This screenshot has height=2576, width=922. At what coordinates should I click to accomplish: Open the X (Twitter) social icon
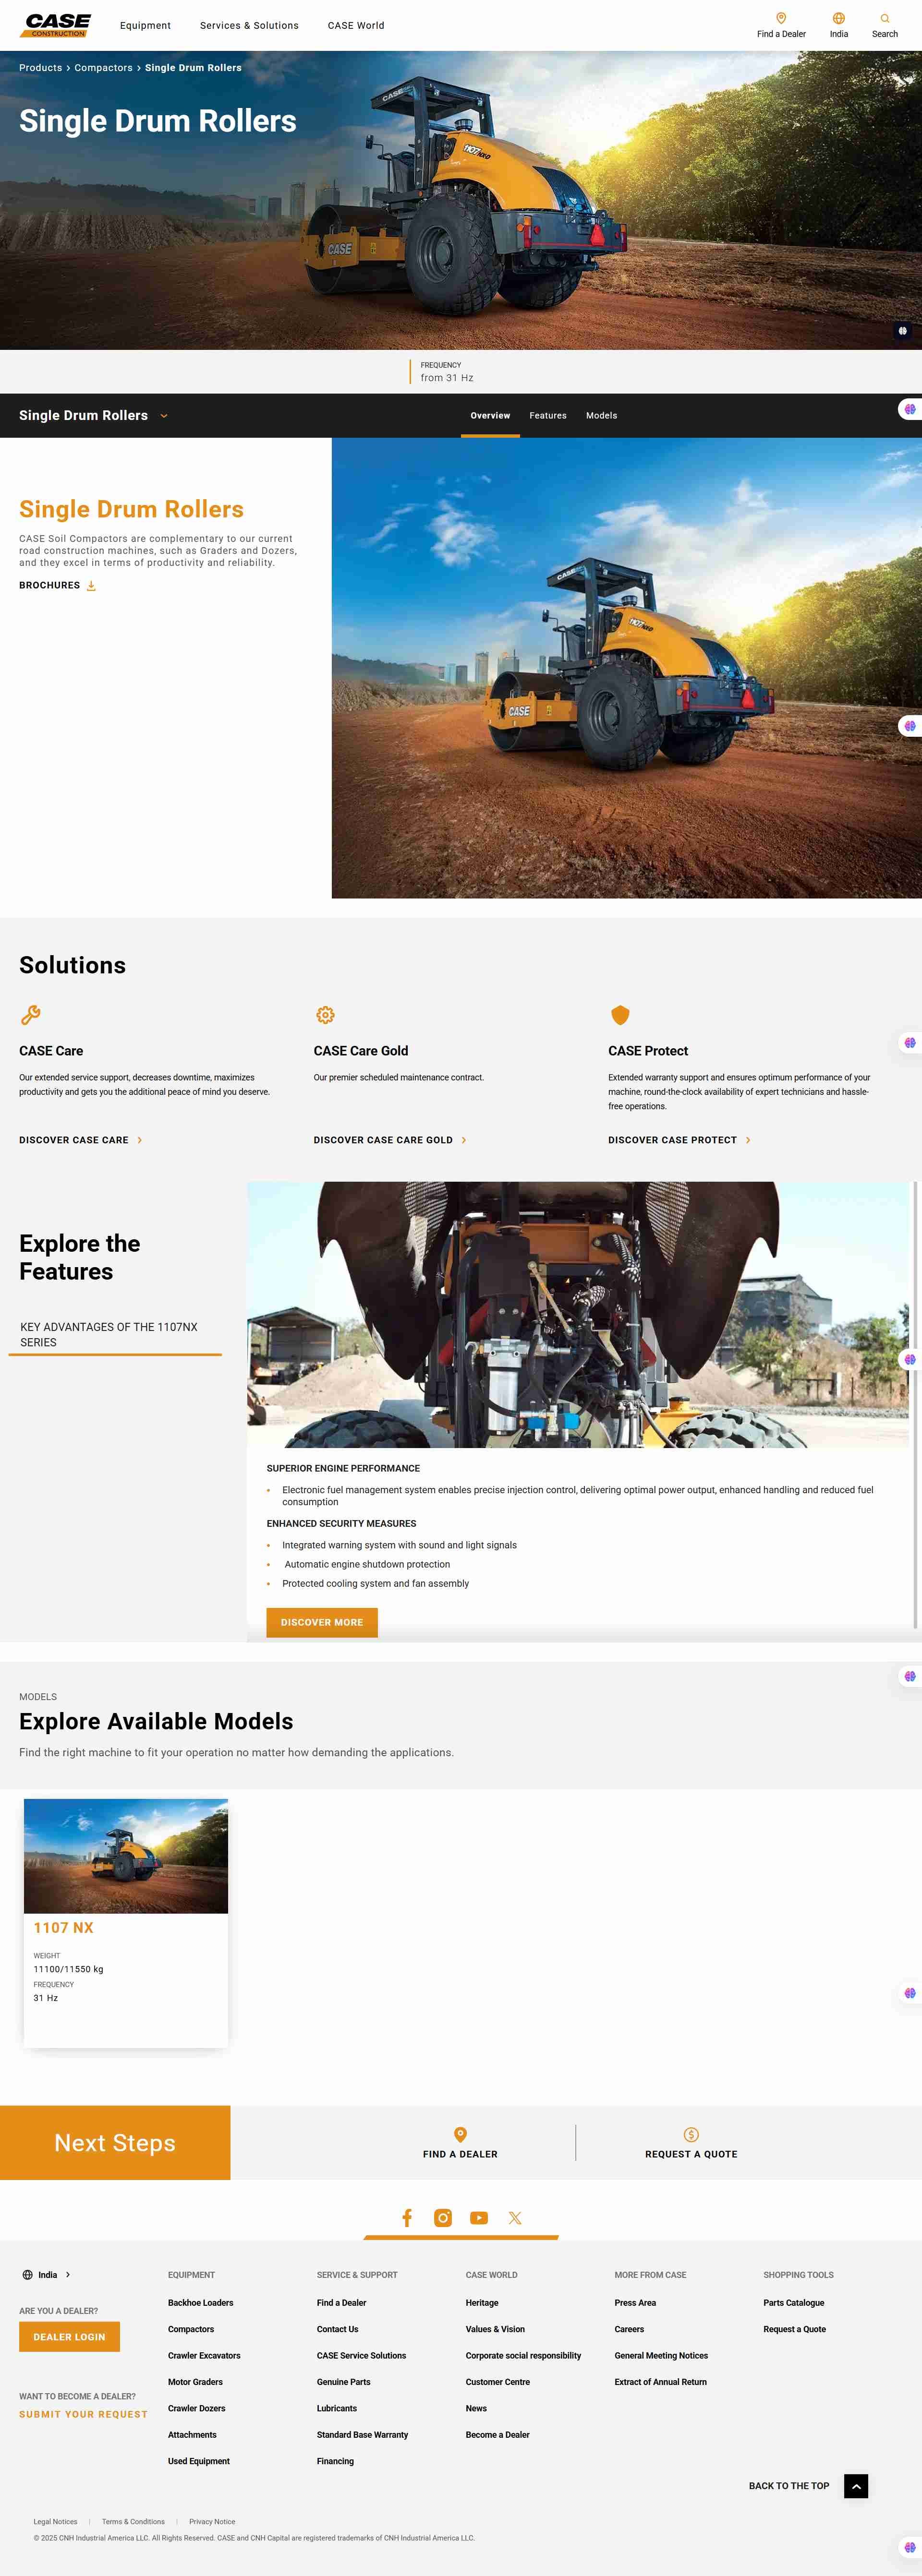[515, 2217]
